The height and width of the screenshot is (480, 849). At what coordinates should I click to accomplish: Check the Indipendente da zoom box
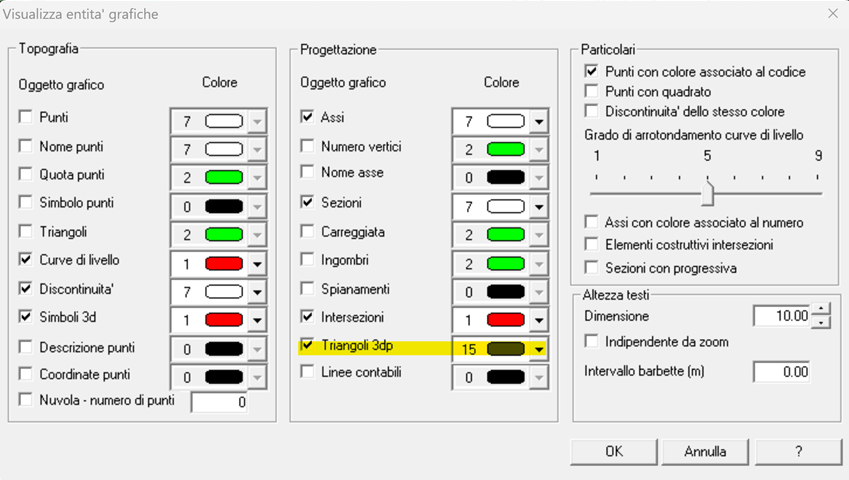click(x=592, y=342)
